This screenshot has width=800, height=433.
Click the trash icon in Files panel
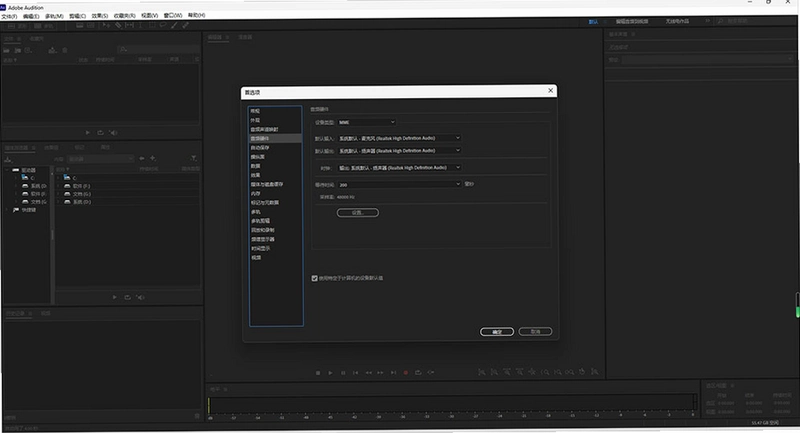pyautogui.click(x=65, y=50)
